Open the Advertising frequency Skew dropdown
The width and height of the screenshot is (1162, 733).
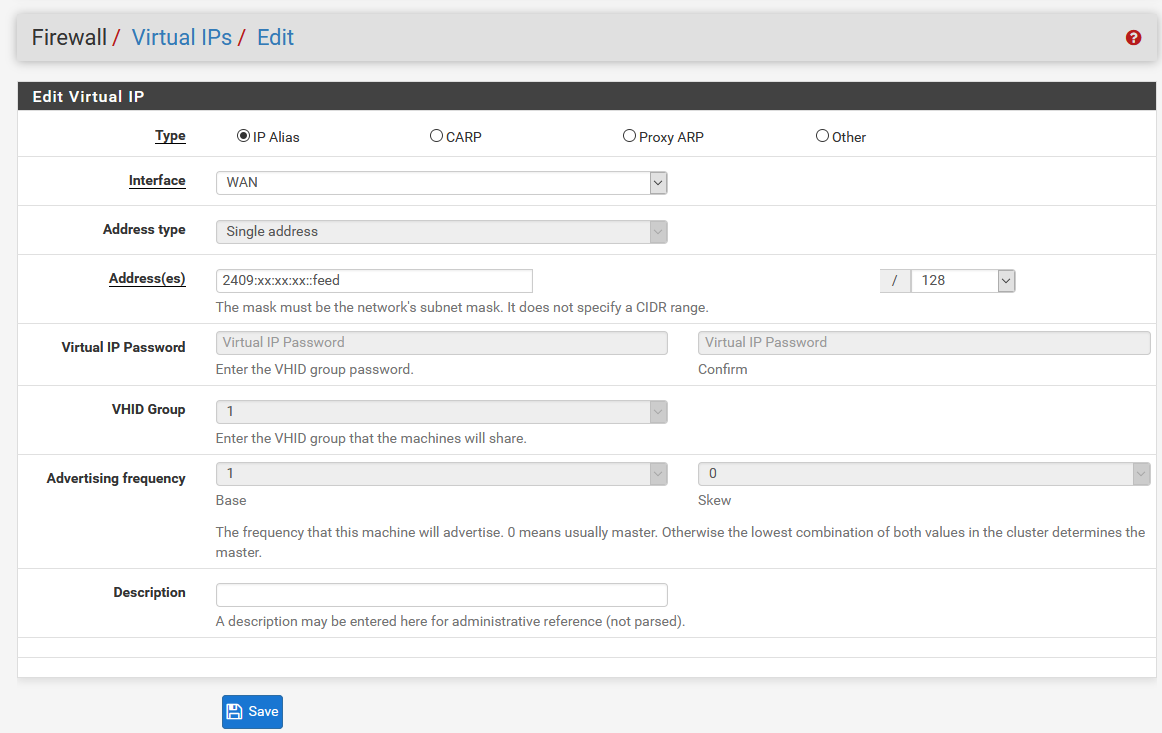924,474
